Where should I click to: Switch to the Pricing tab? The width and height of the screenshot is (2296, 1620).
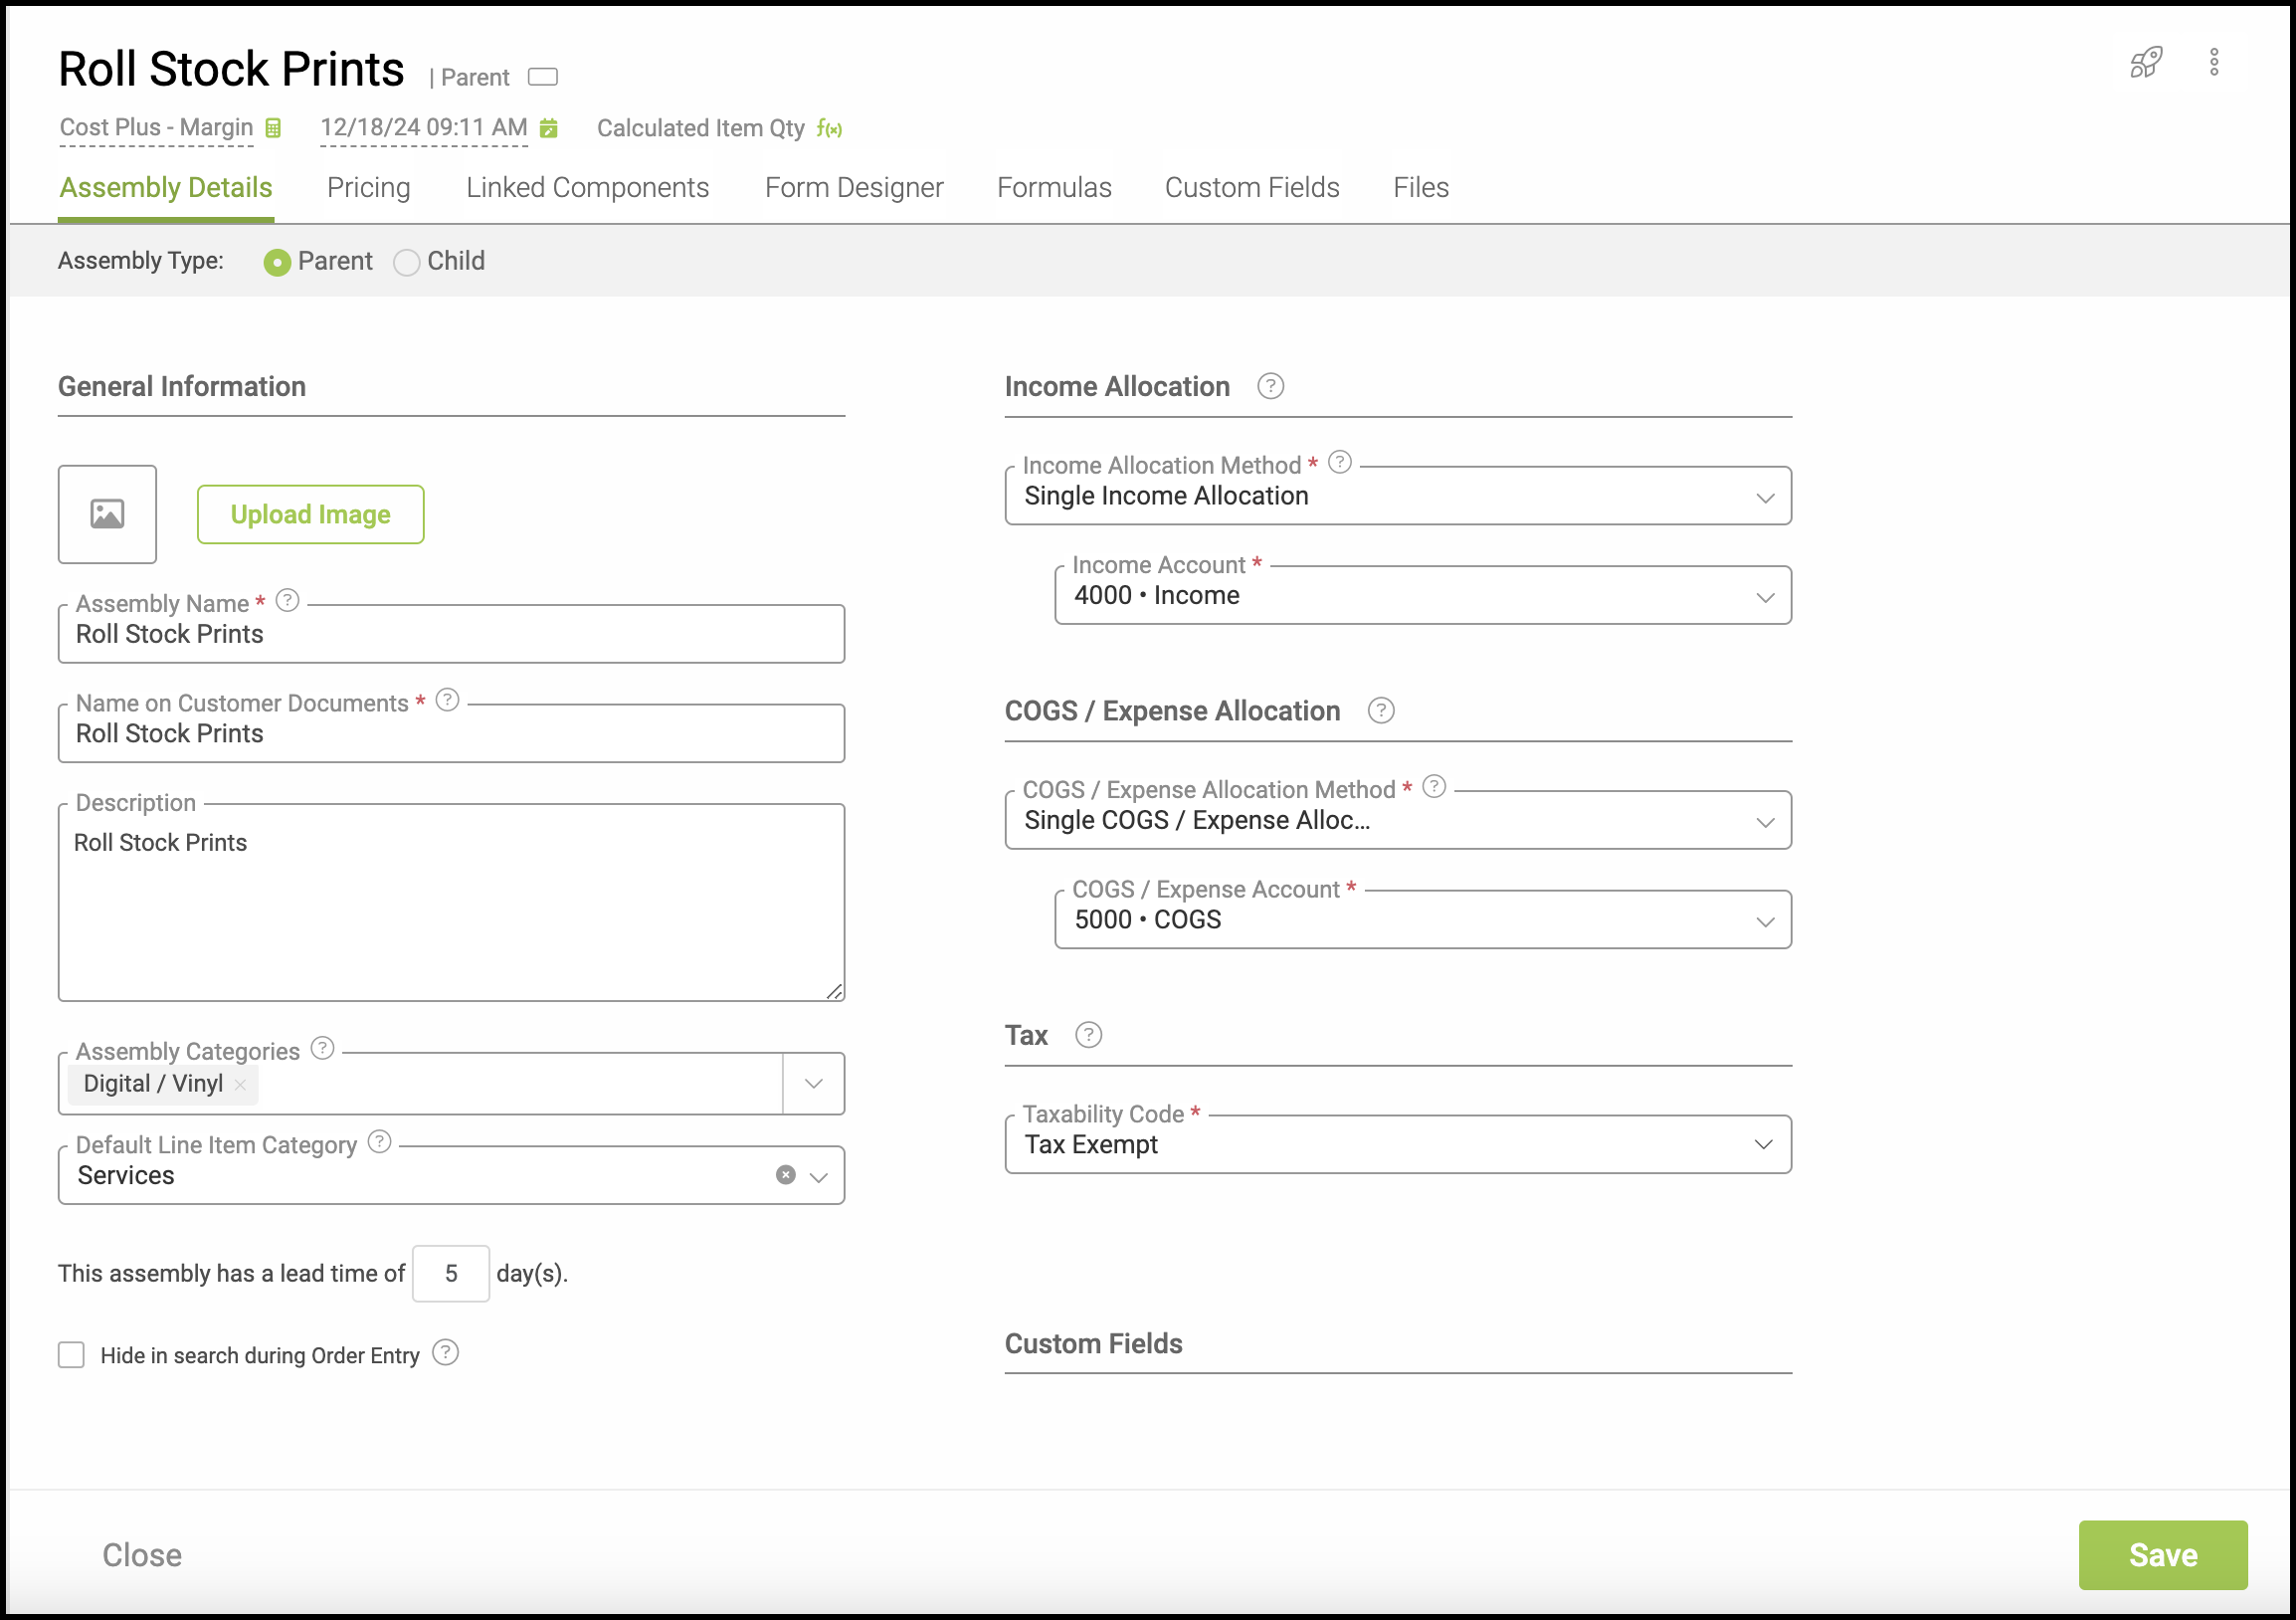click(x=368, y=187)
